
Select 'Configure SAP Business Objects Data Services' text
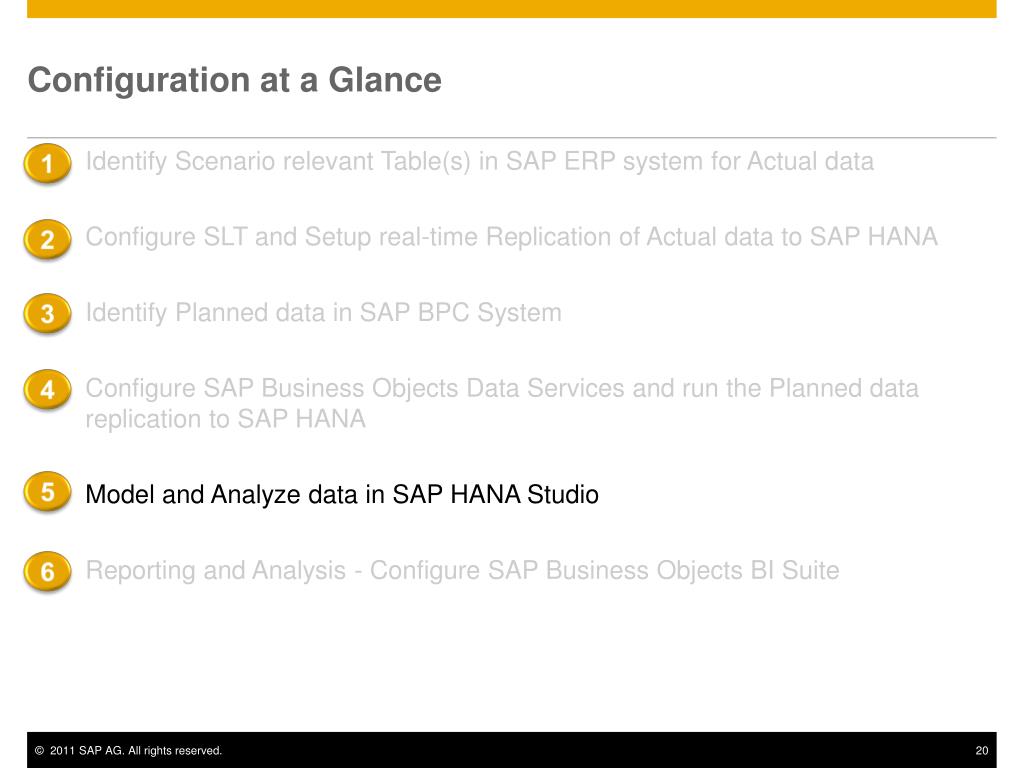click(x=355, y=389)
